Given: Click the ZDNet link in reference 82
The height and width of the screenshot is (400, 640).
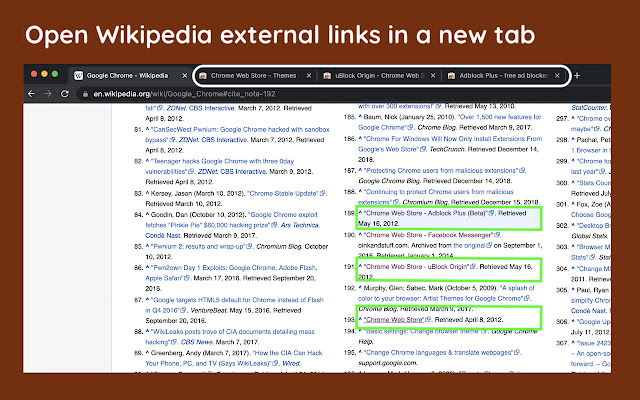Looking at the screenshot, I should coord(207,171).
